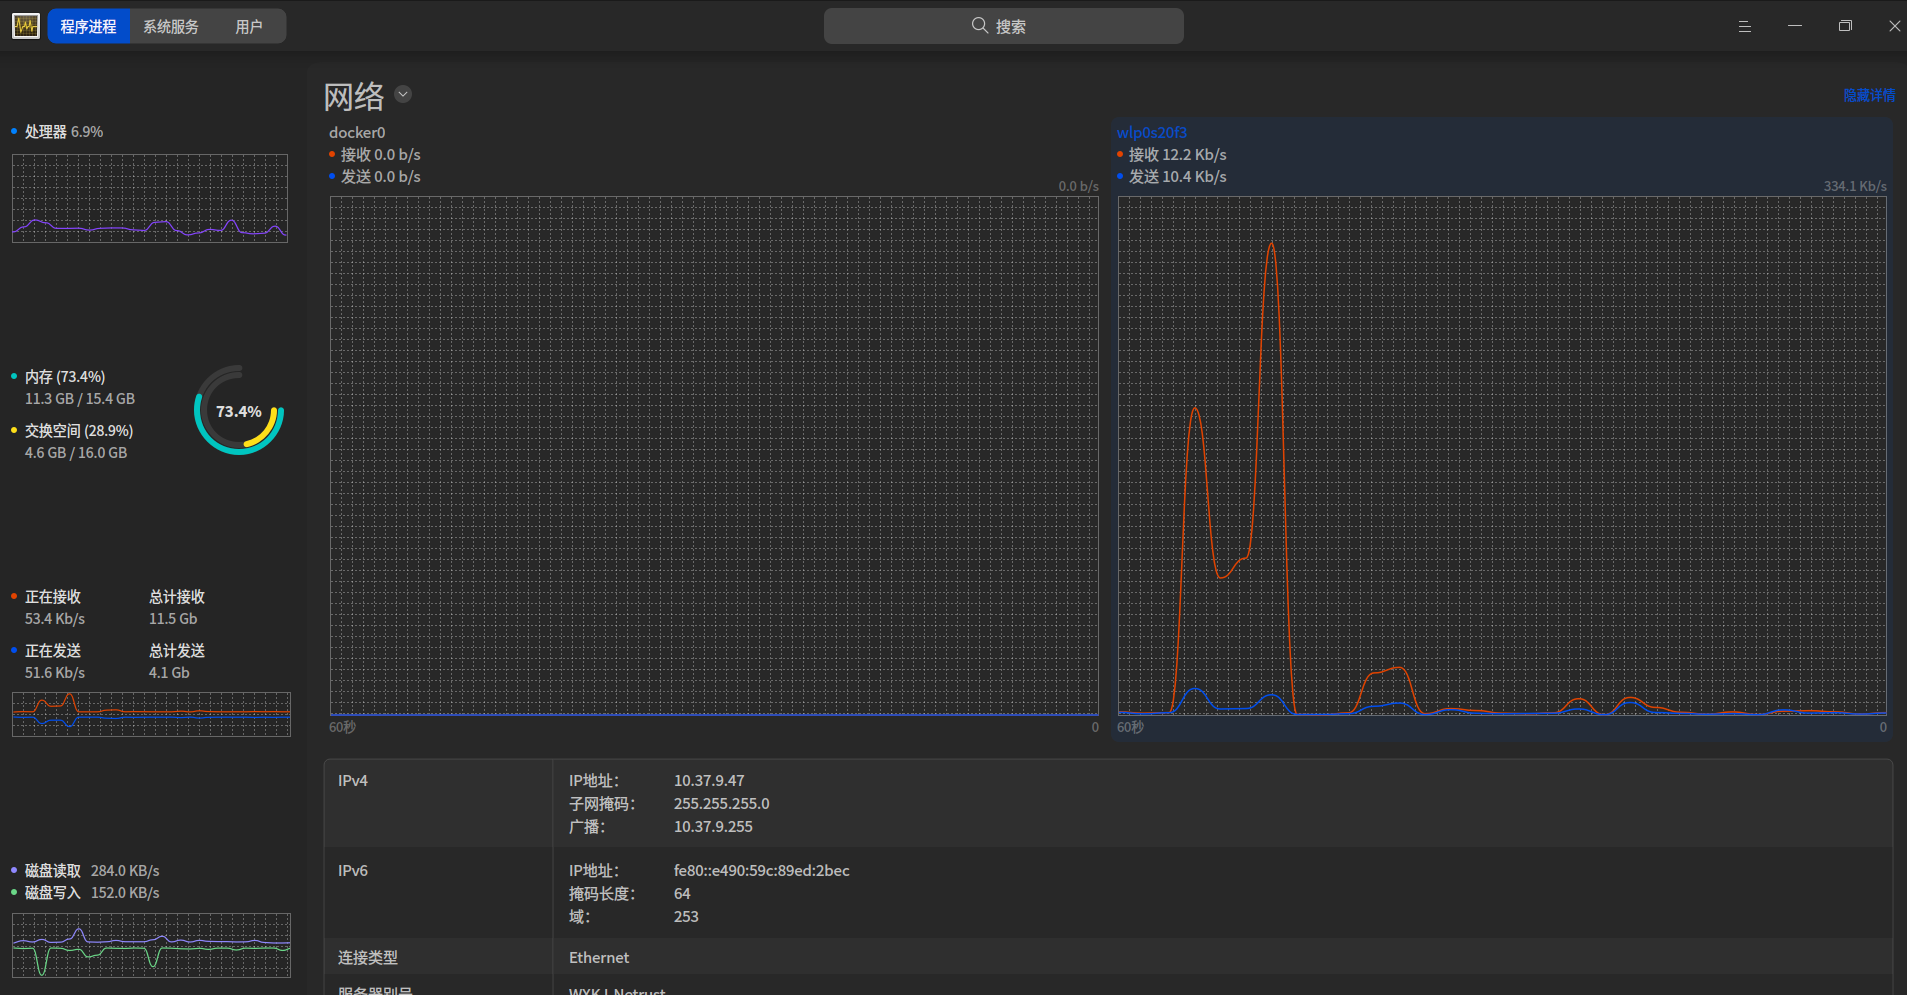Open the hamburger main menu
The width and height of the screenshot is (1907, 995).
tap(1745, 27)
